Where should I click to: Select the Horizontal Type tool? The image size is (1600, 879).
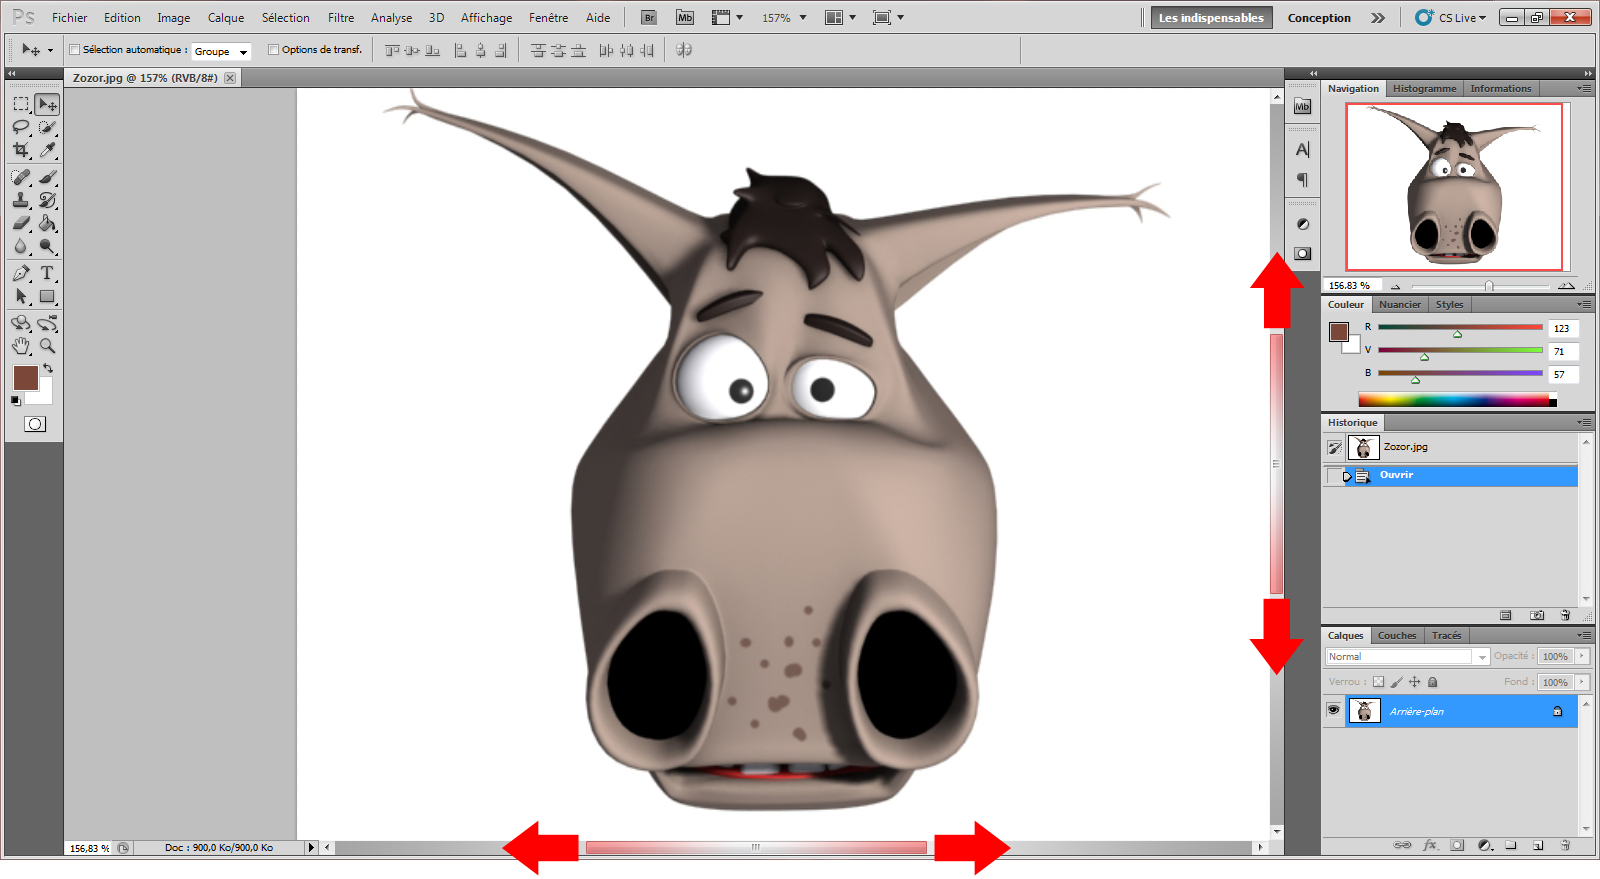tap(47, 273)
